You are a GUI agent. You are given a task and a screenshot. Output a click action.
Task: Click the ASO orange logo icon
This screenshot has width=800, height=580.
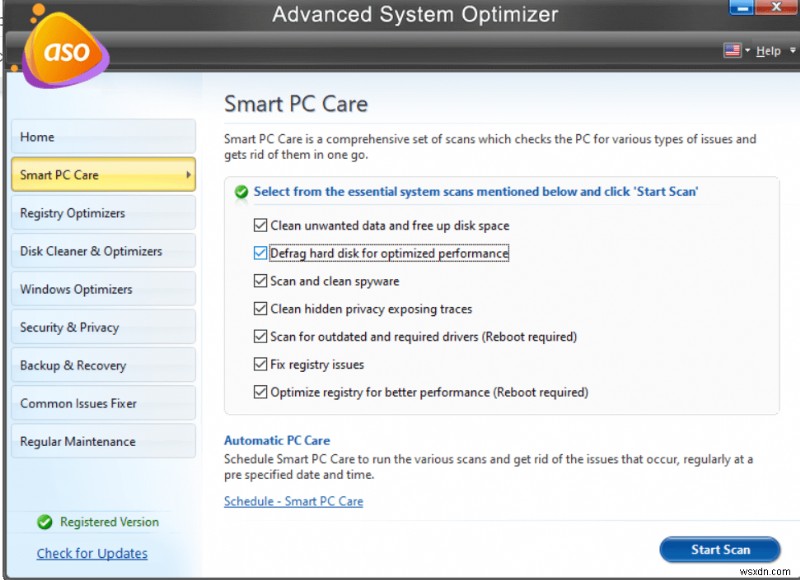tap(65, 50)
